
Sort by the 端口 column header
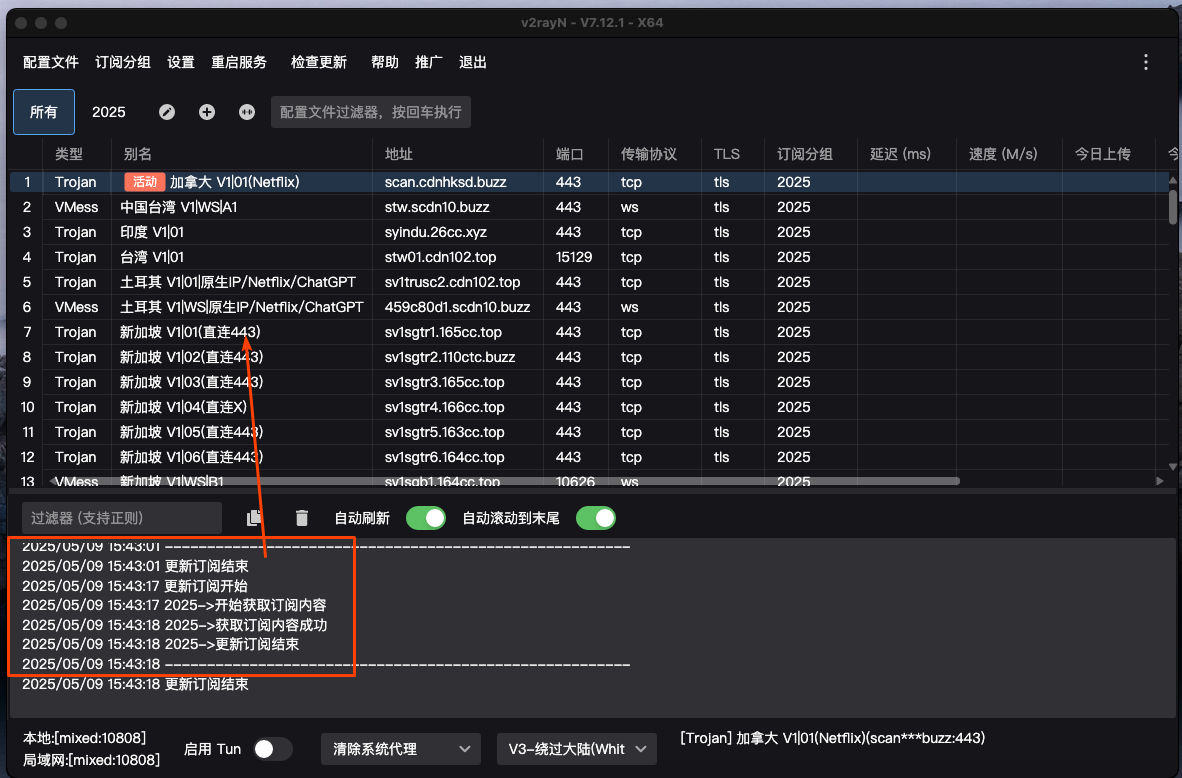(x=576, y=154)
